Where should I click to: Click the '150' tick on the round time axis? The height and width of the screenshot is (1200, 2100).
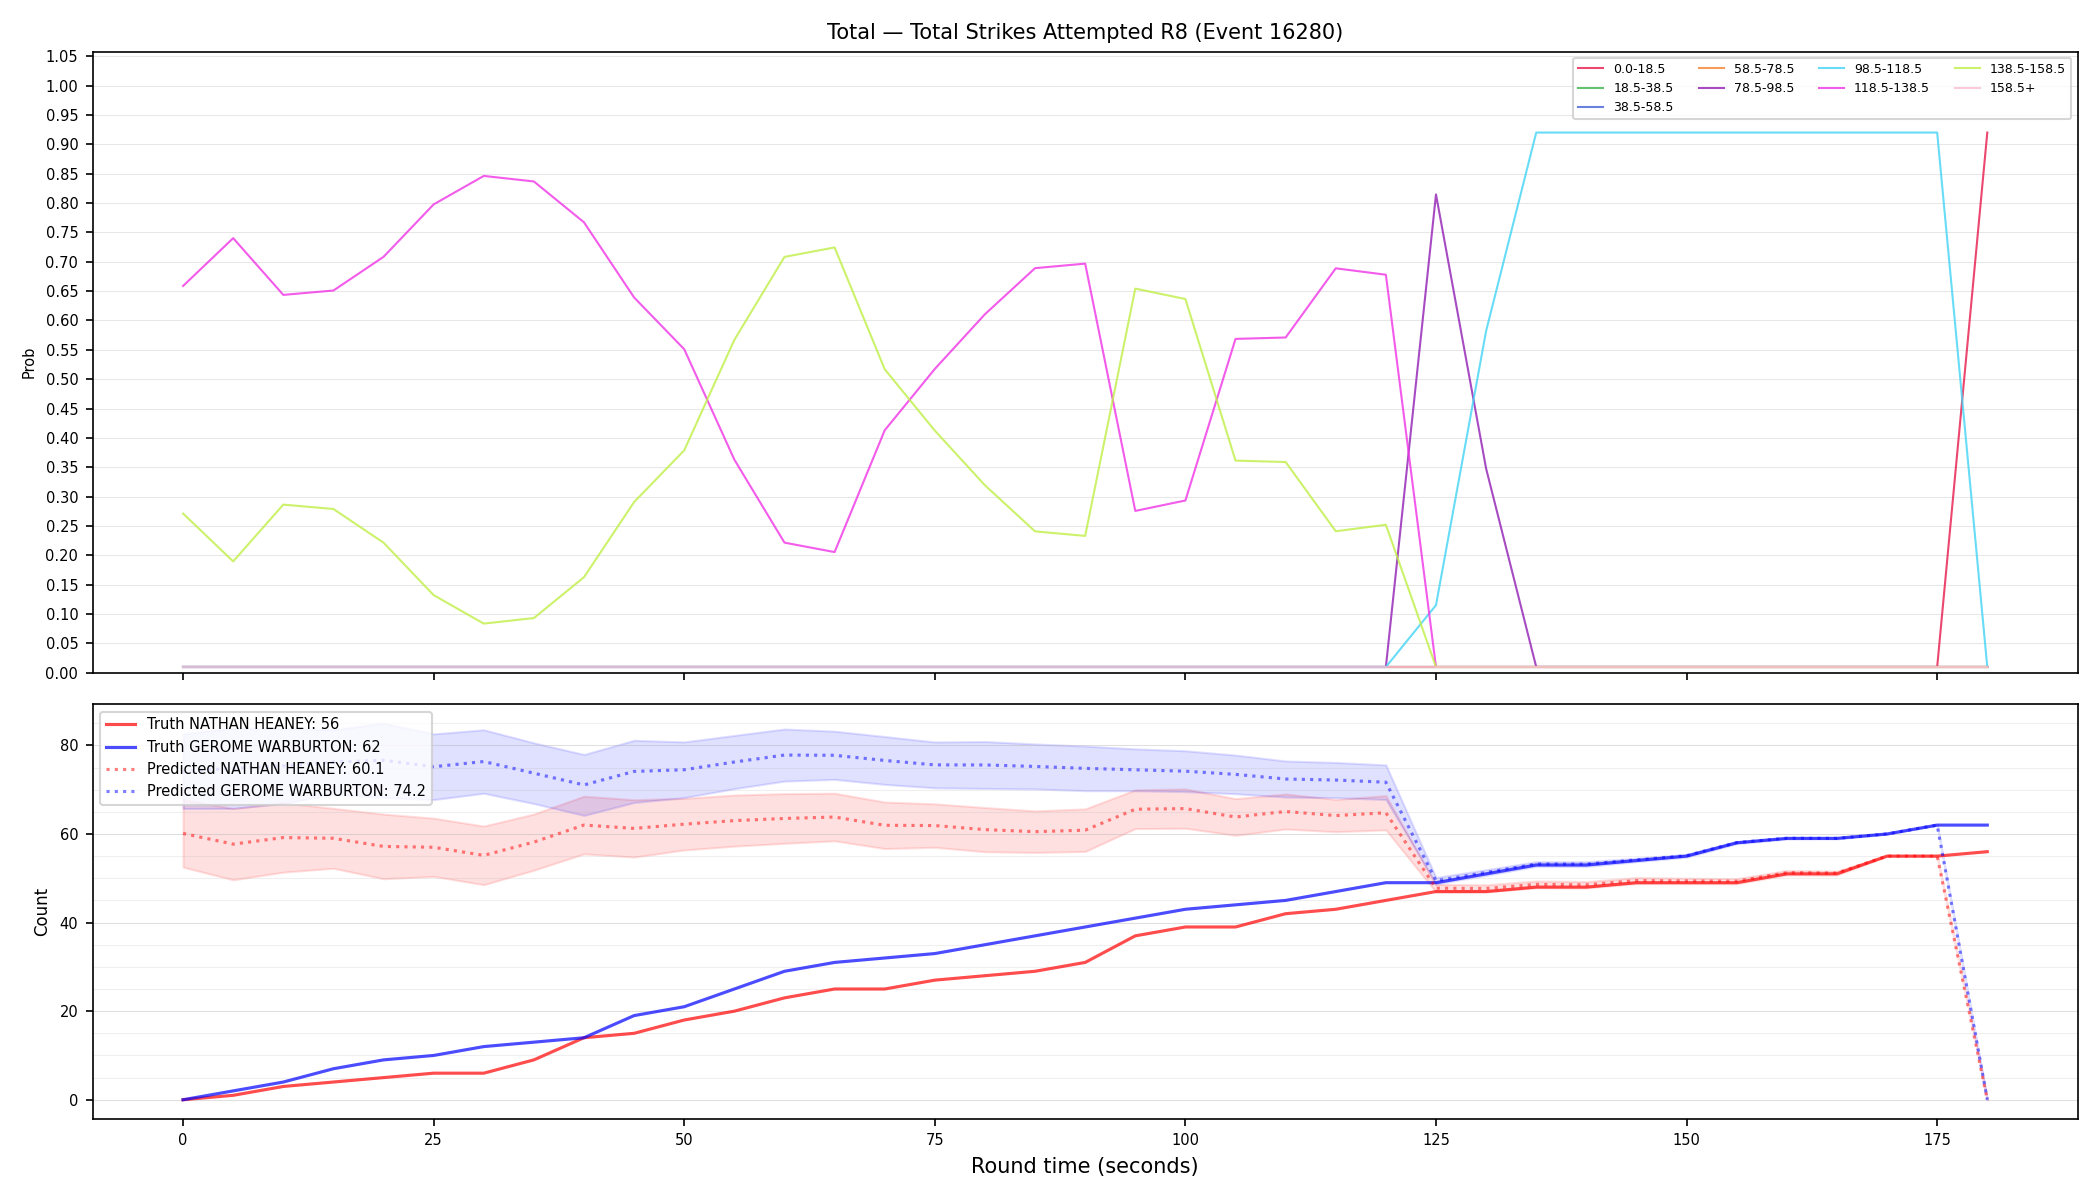[1687, 1139]
